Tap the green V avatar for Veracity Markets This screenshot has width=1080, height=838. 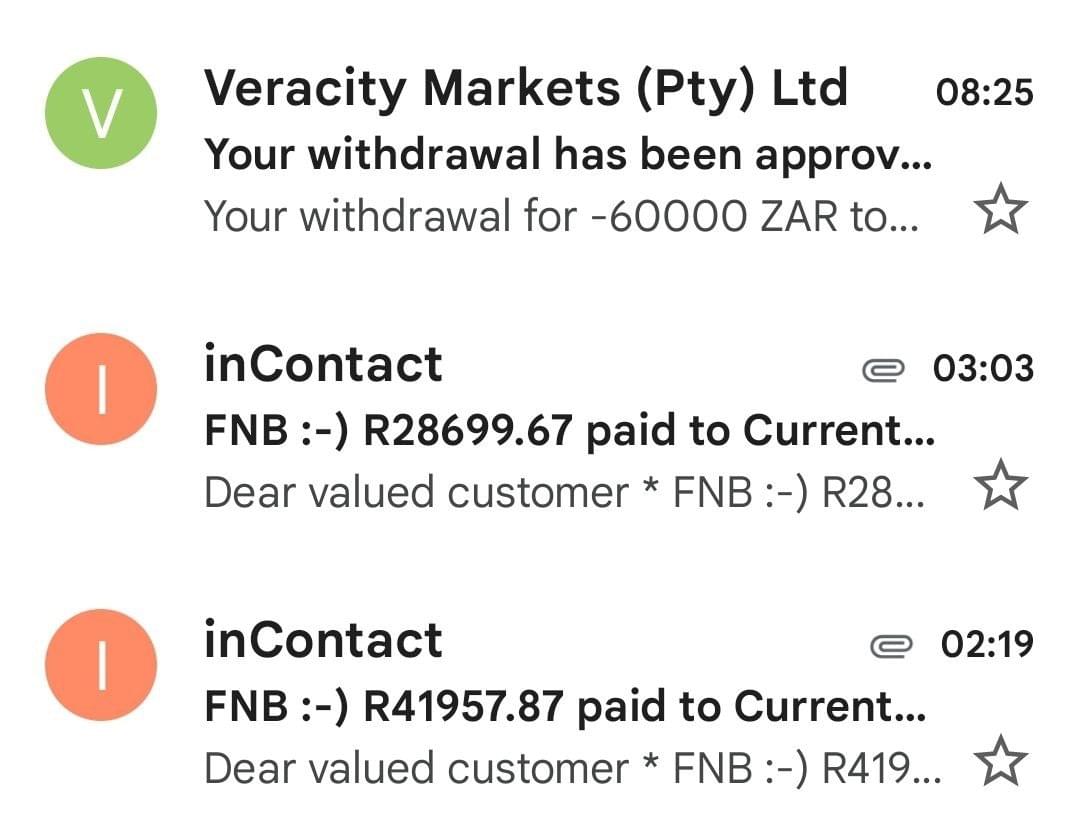pyautogui.click(x=101, y=113)
